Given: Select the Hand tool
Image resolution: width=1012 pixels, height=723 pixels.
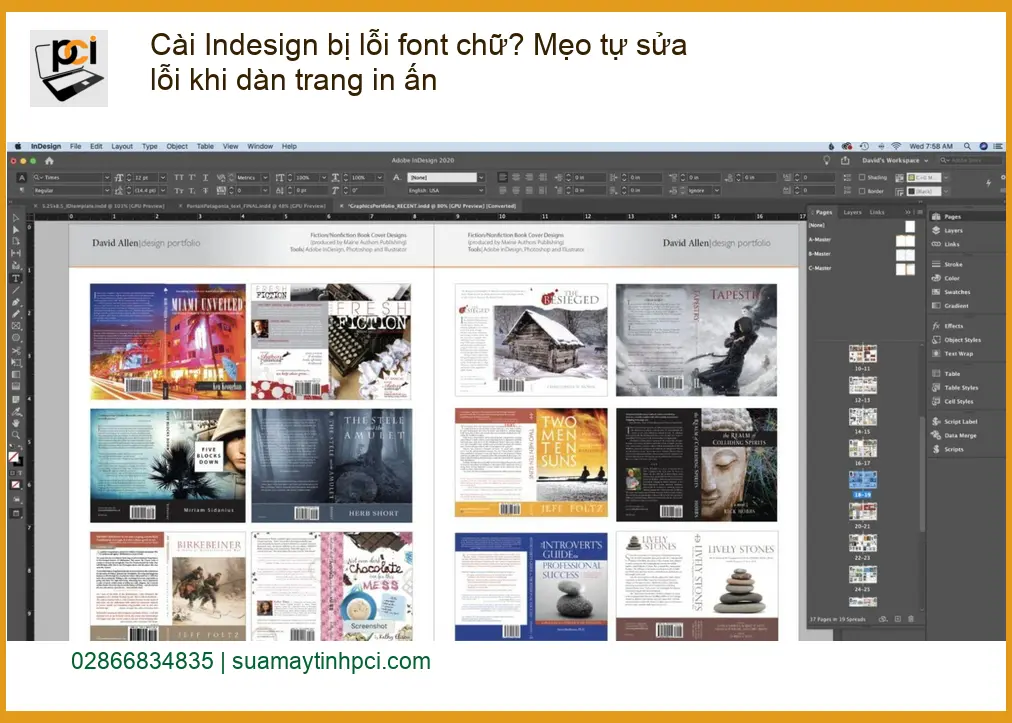Looking at the screenshot, I should [x=16, y=423].
